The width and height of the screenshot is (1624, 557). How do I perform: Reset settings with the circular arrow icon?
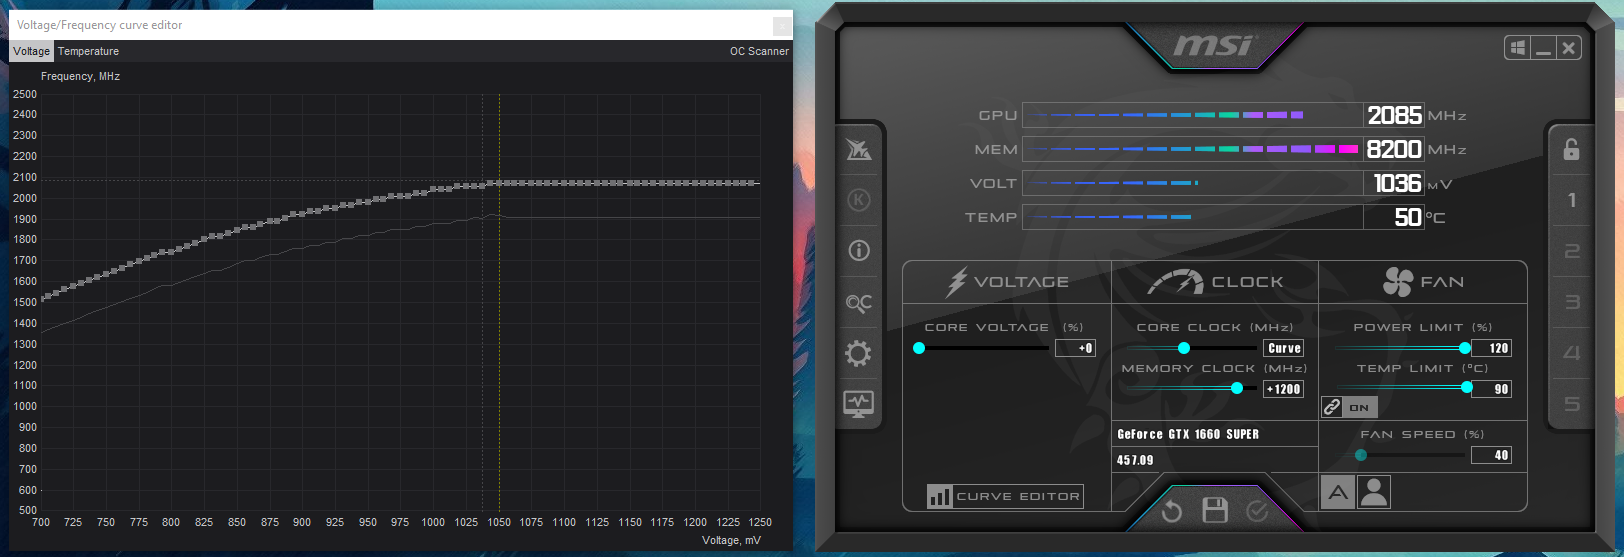1172,511
